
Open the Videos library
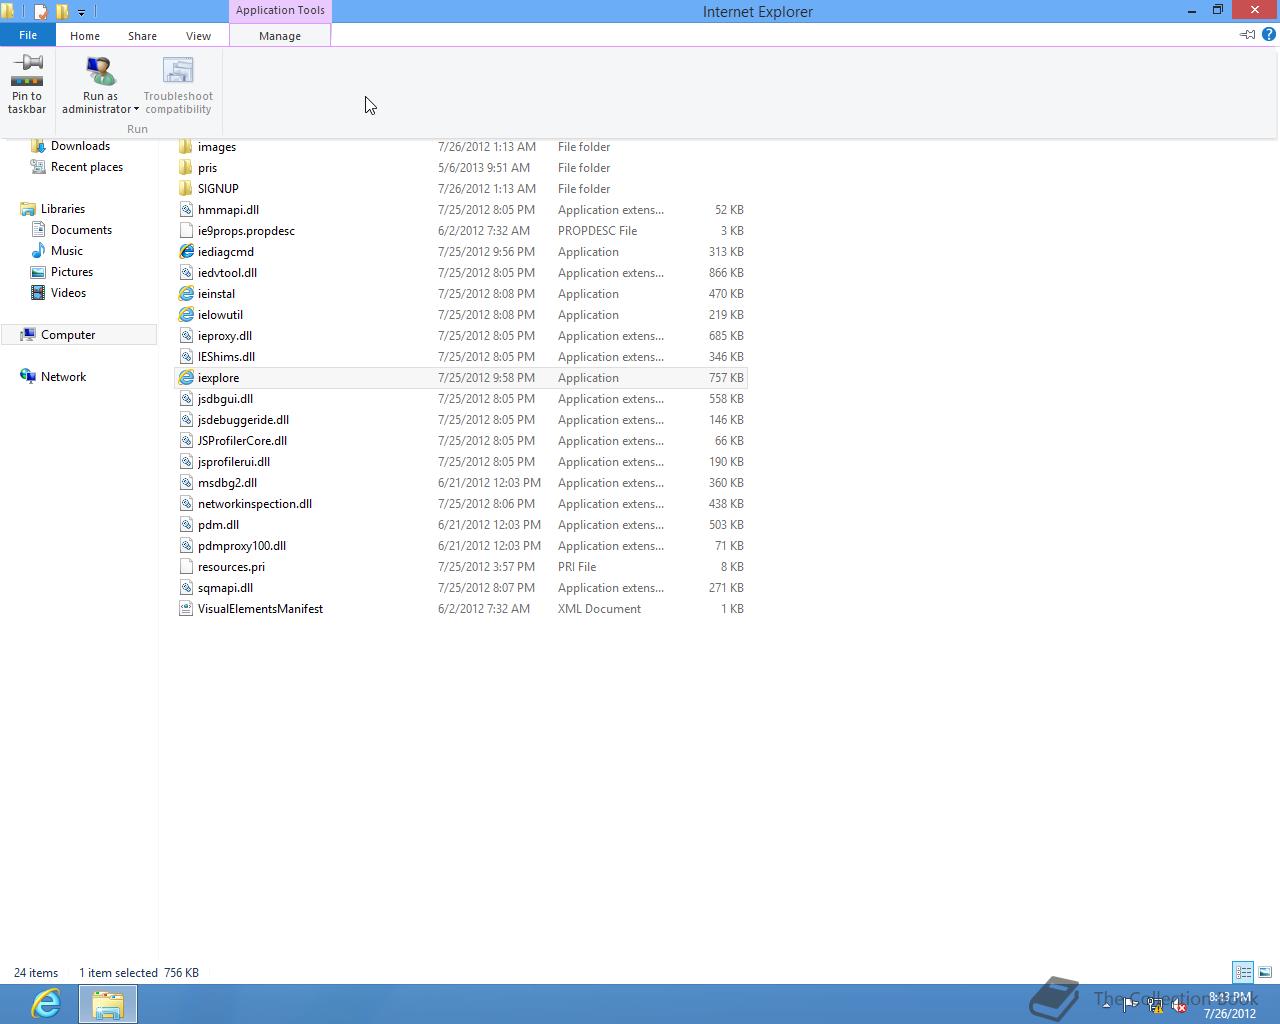[68, 293]
